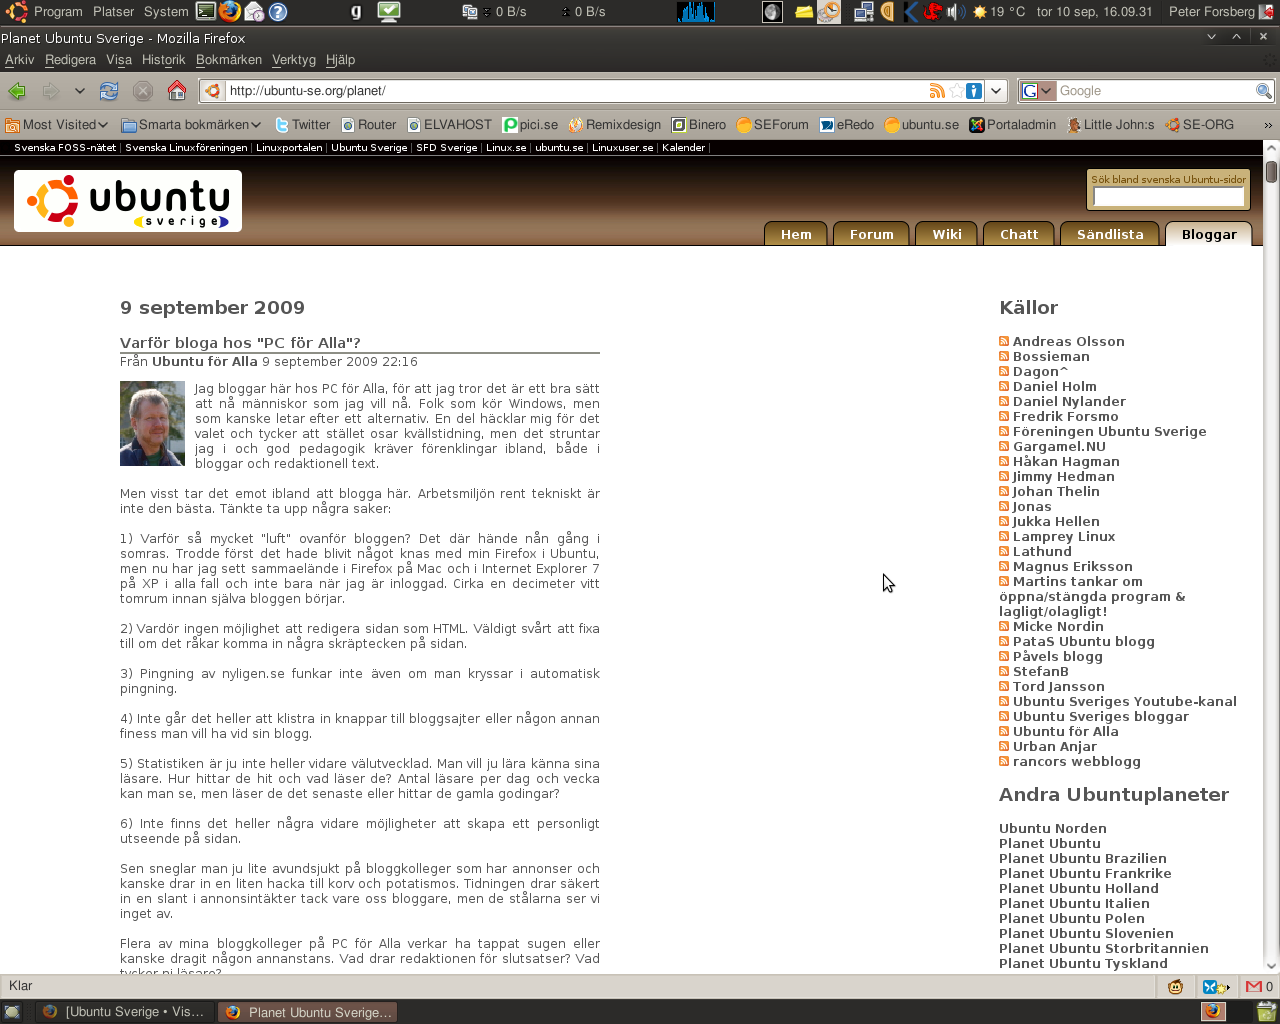Screen dimensions: 1280x1024
Task: Switch to the Hem tab
Action: 796,234
